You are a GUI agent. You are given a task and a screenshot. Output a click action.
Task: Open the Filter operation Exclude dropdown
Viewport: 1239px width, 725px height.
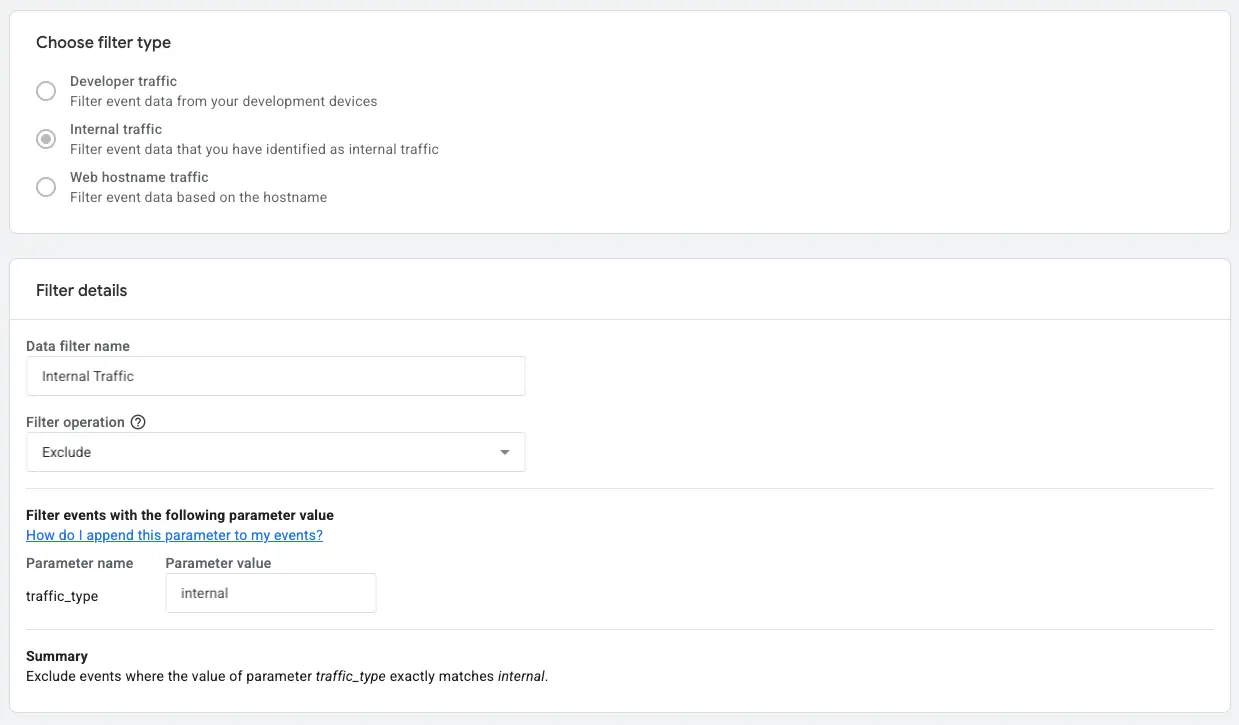(x=275, y=452)
